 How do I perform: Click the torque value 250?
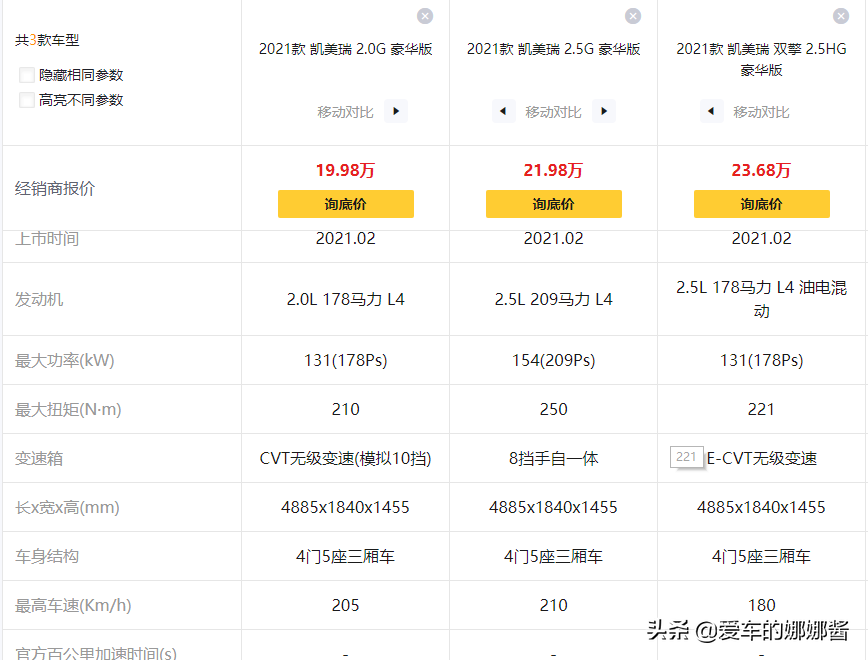coord(554,410)
